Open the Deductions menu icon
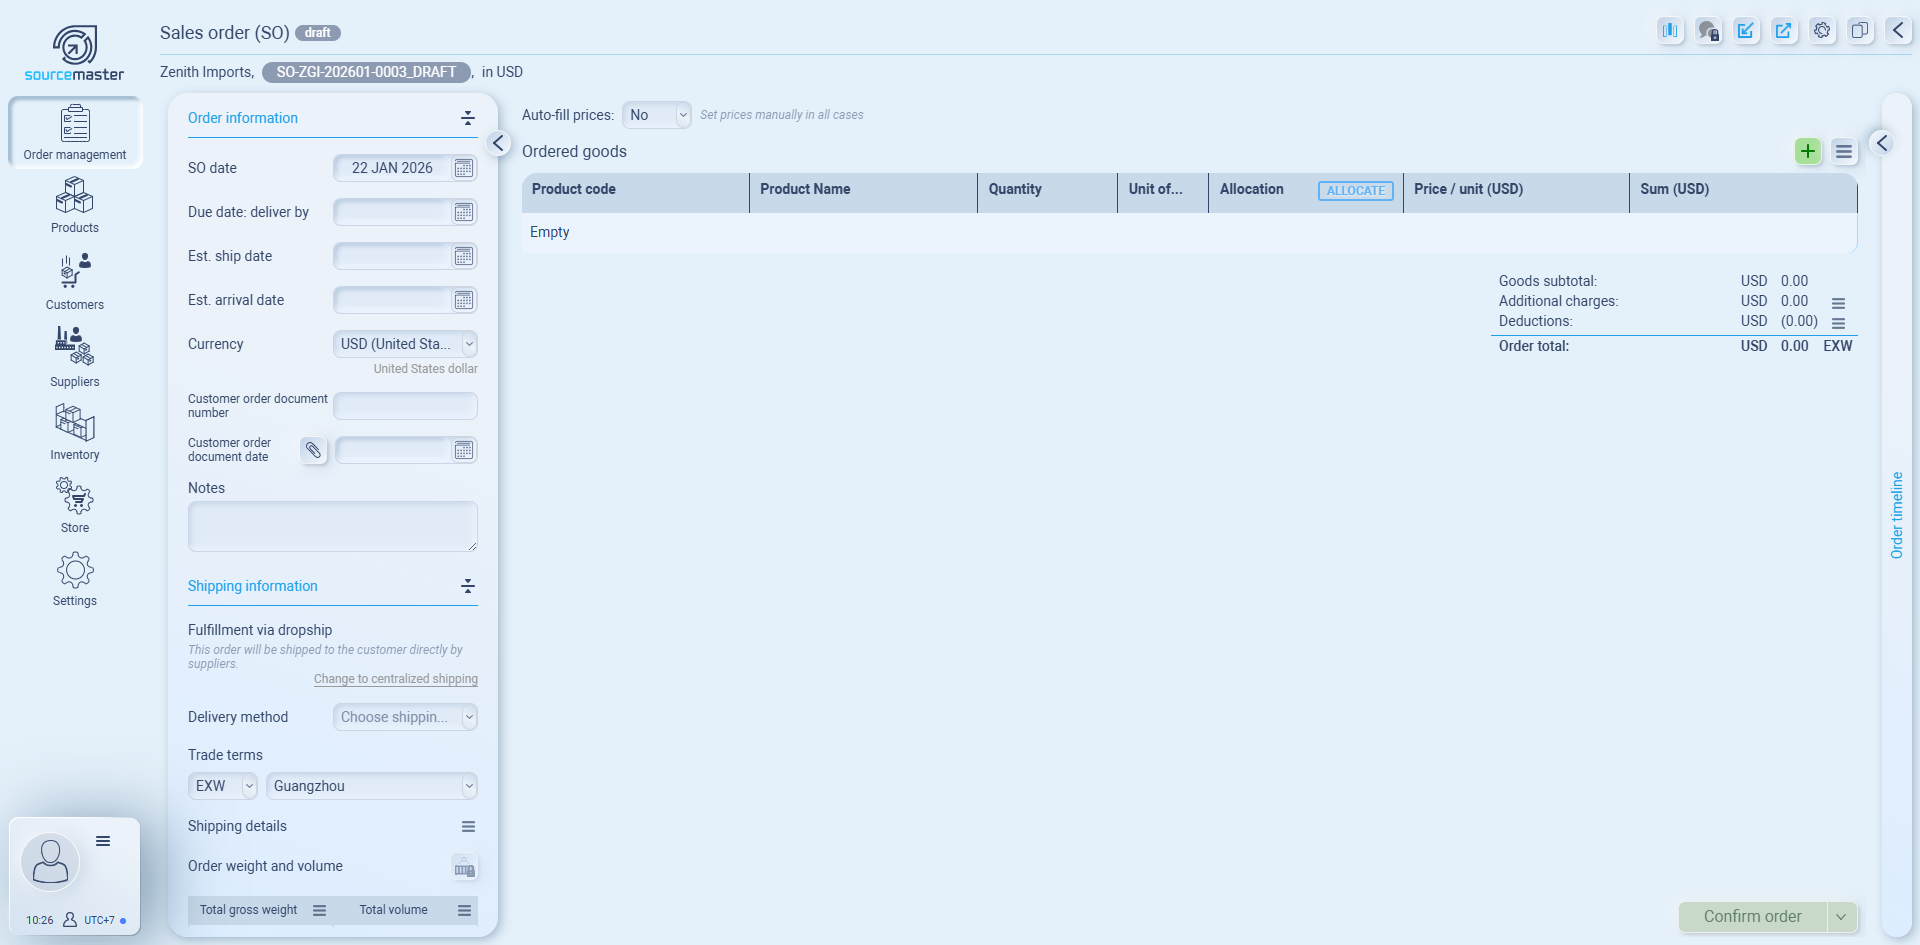The image size is (1920, 945). (1838, 323)
